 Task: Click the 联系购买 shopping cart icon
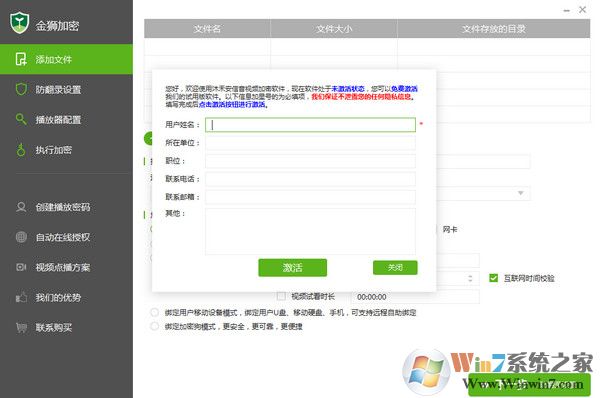pyautogui.click(x=21, y=328)
